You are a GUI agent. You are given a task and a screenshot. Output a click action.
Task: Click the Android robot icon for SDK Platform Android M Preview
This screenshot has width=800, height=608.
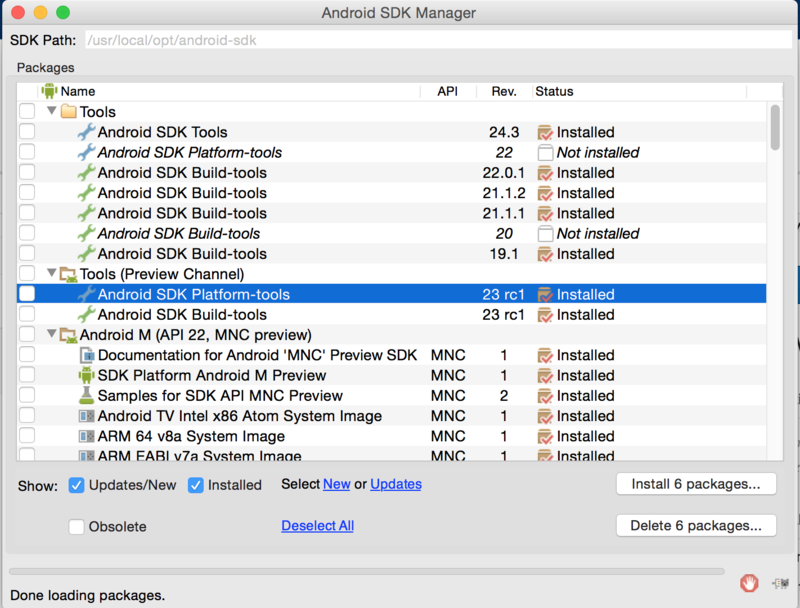tap(86, 375)
